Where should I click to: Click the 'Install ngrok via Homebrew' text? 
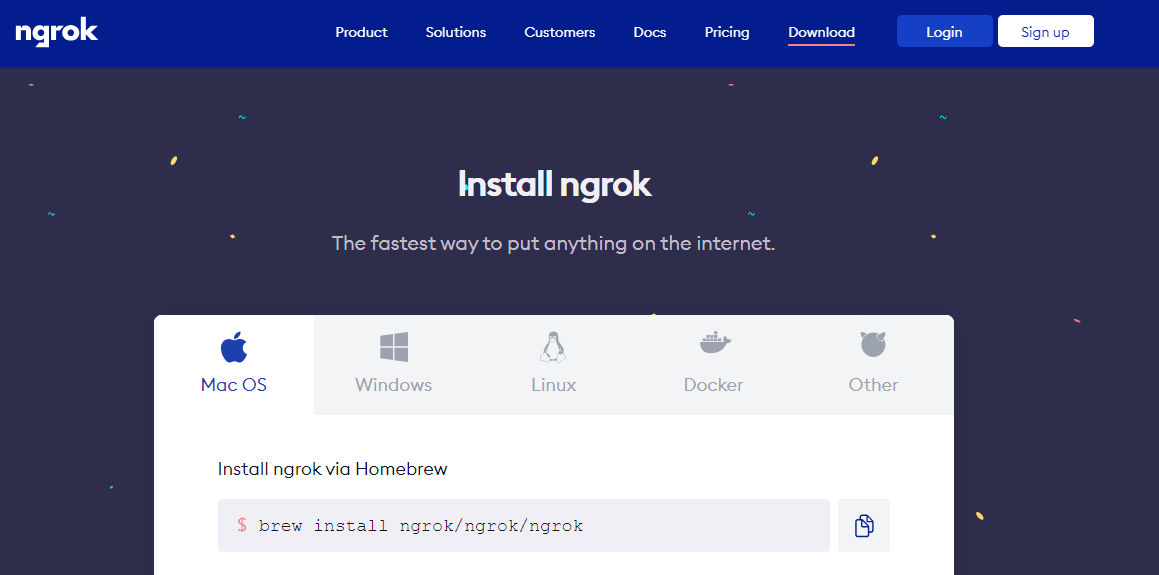click(333, 469)
